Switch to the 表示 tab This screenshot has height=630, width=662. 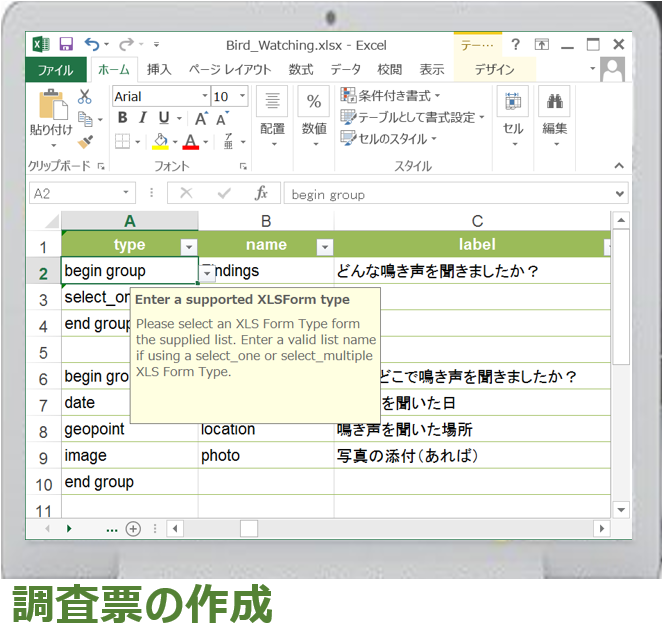pyautogui.click(x=431, y=70)
